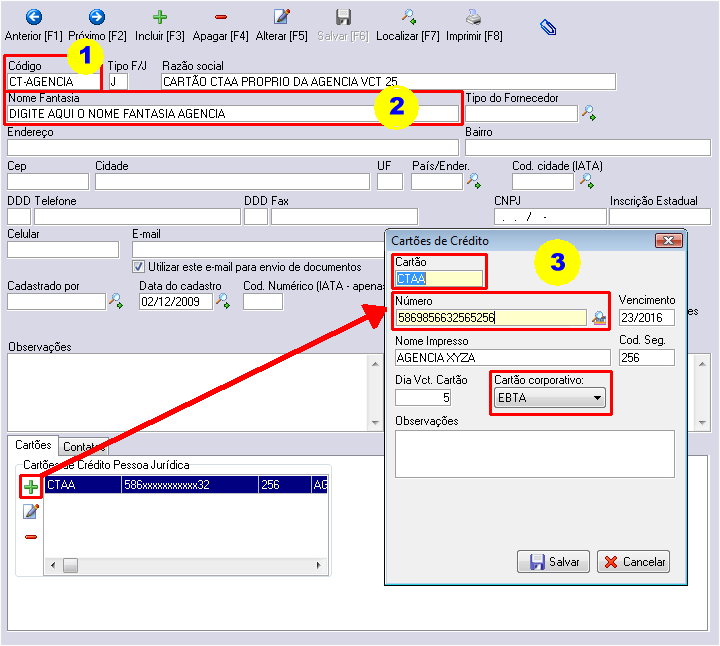The image size is (720, 646).
Task: Click the Nome Fantasia input field
Action: [x=233, y=113]
